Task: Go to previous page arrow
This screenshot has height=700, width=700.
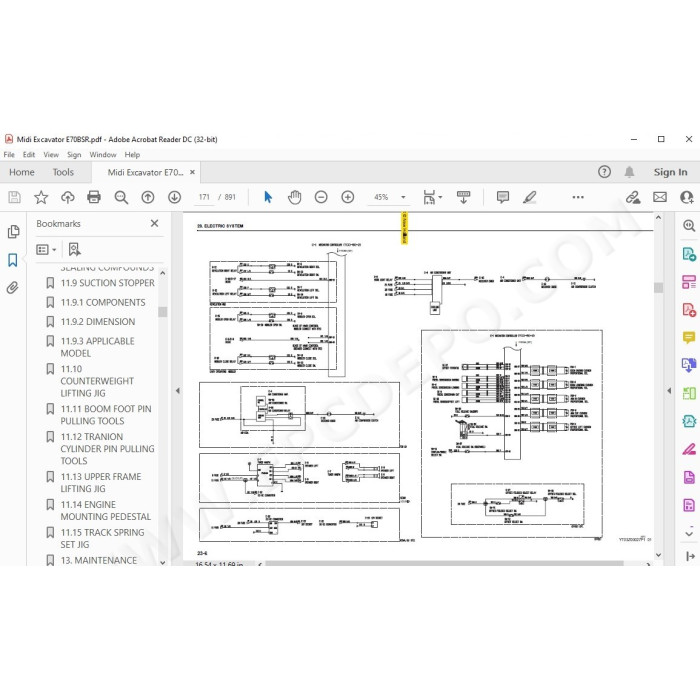Action: pos(148,197)
